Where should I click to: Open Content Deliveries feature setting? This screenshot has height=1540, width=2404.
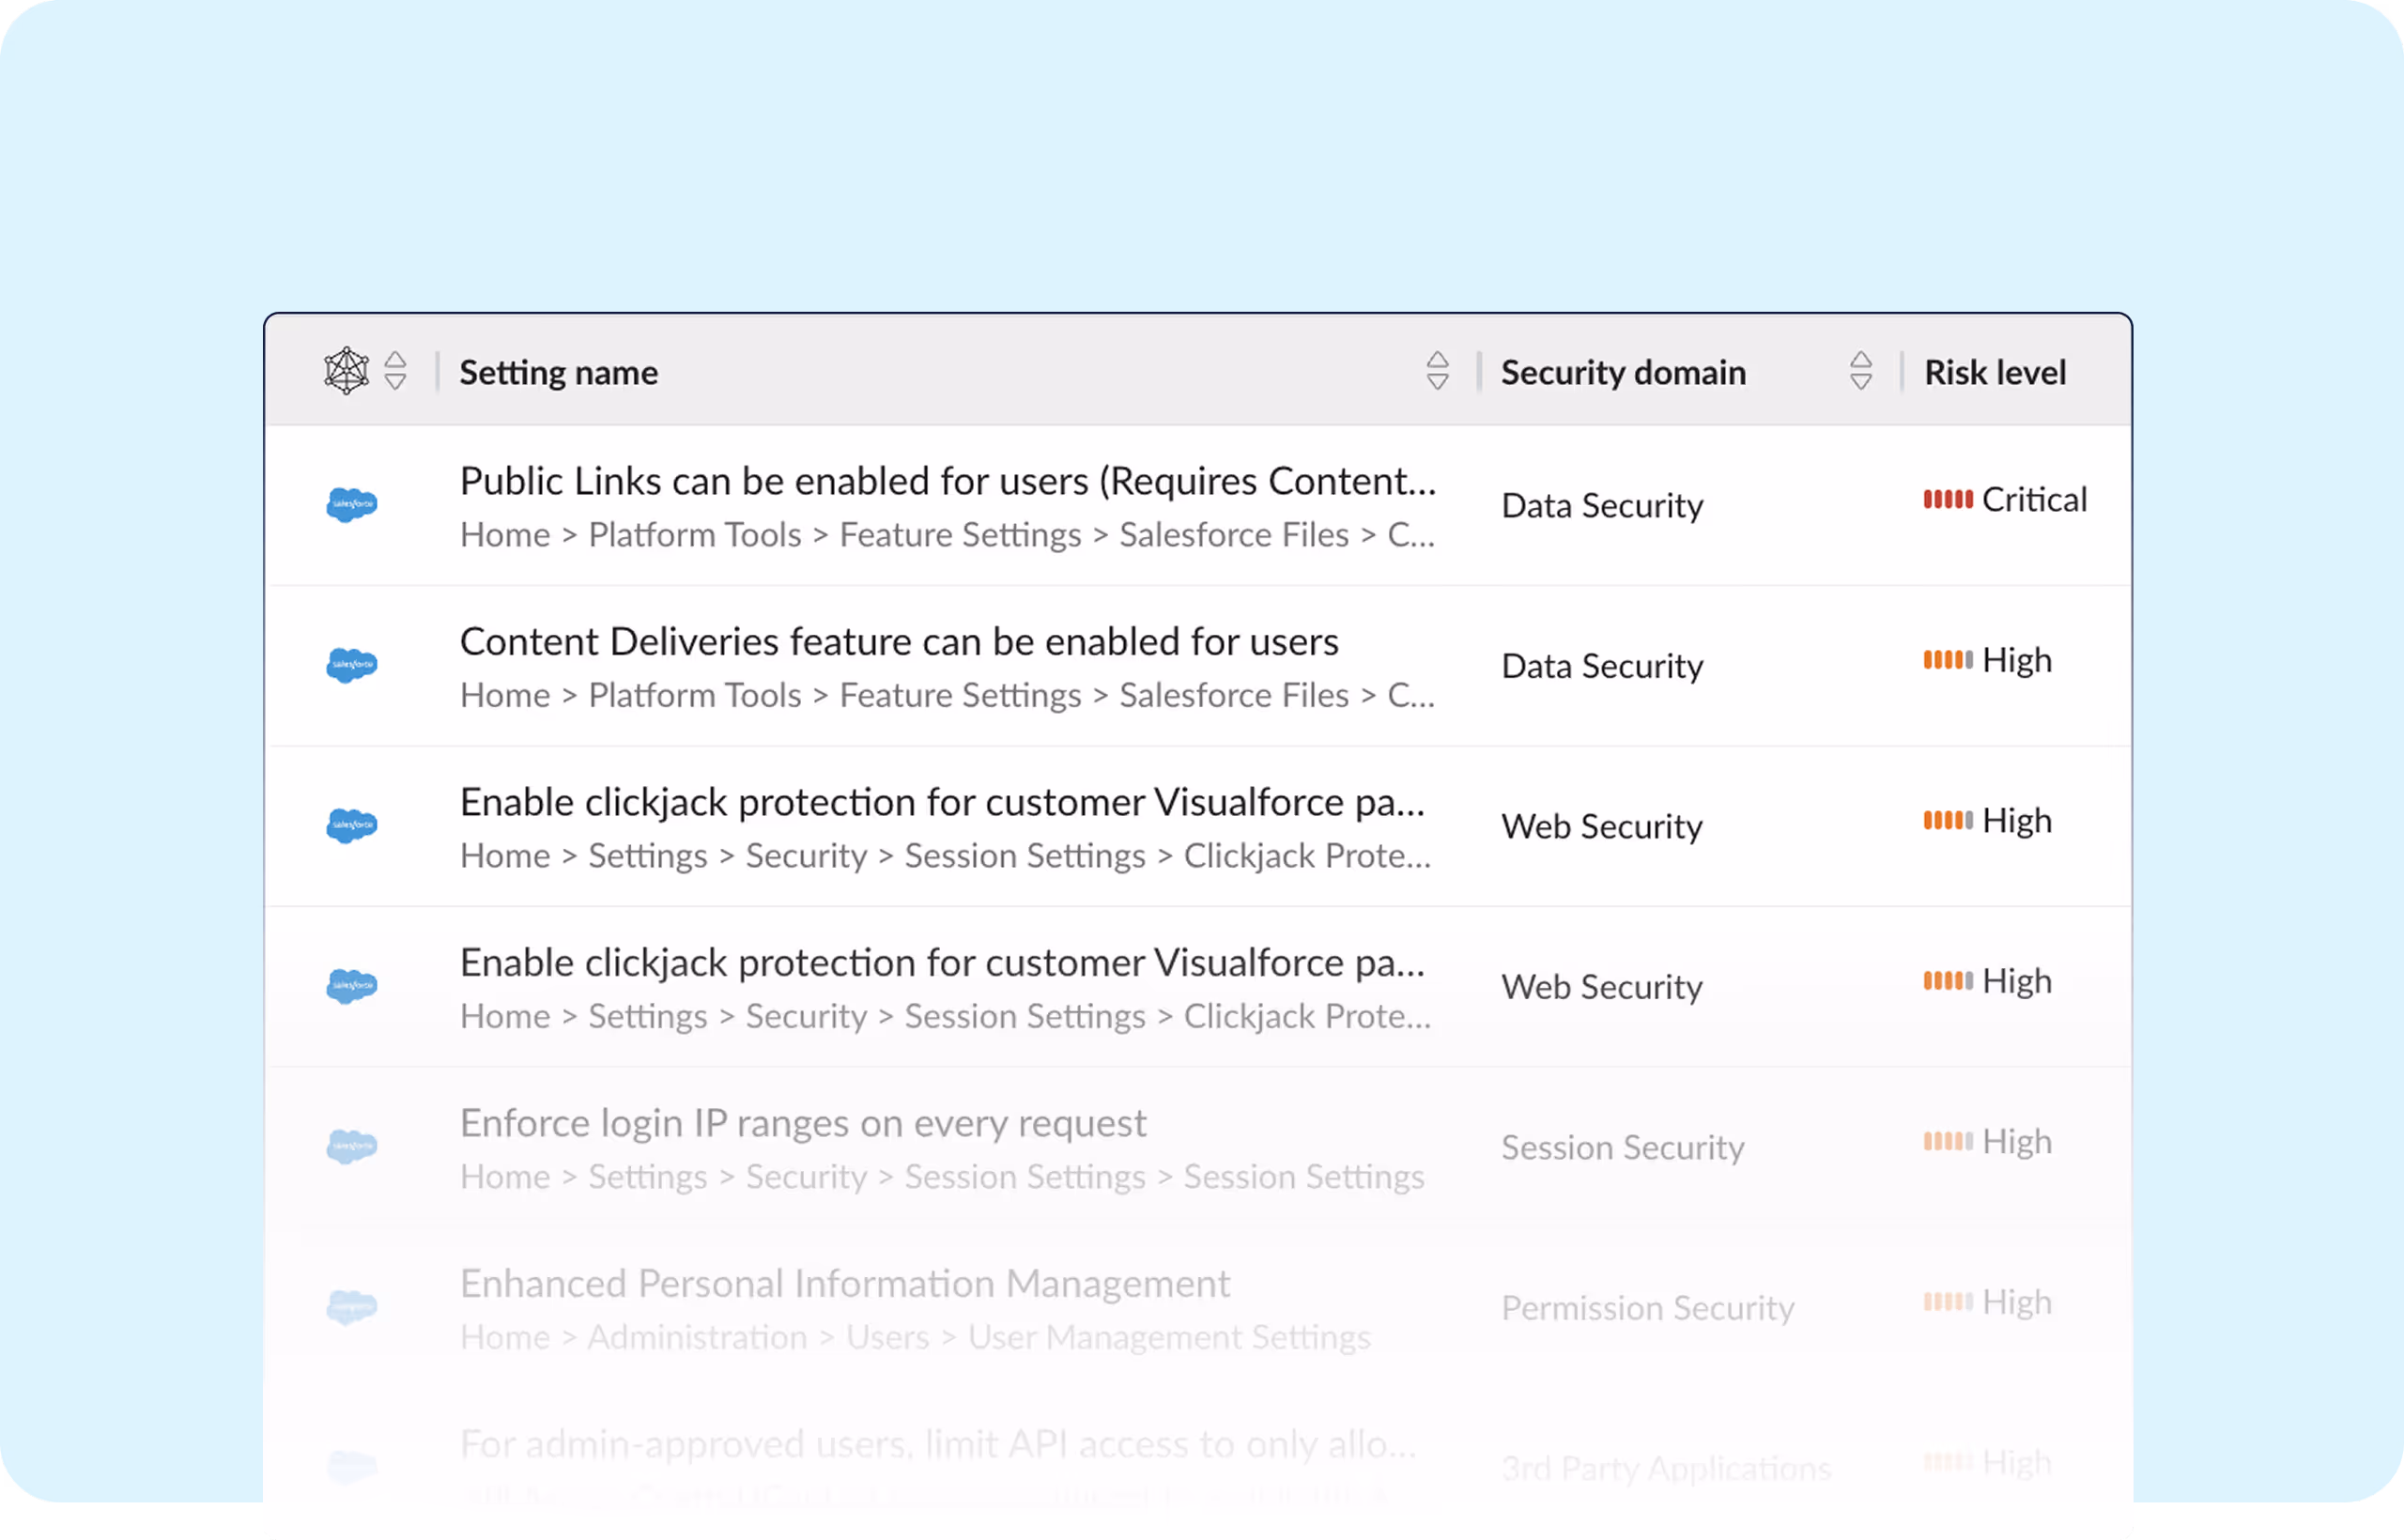click(898, 642)
